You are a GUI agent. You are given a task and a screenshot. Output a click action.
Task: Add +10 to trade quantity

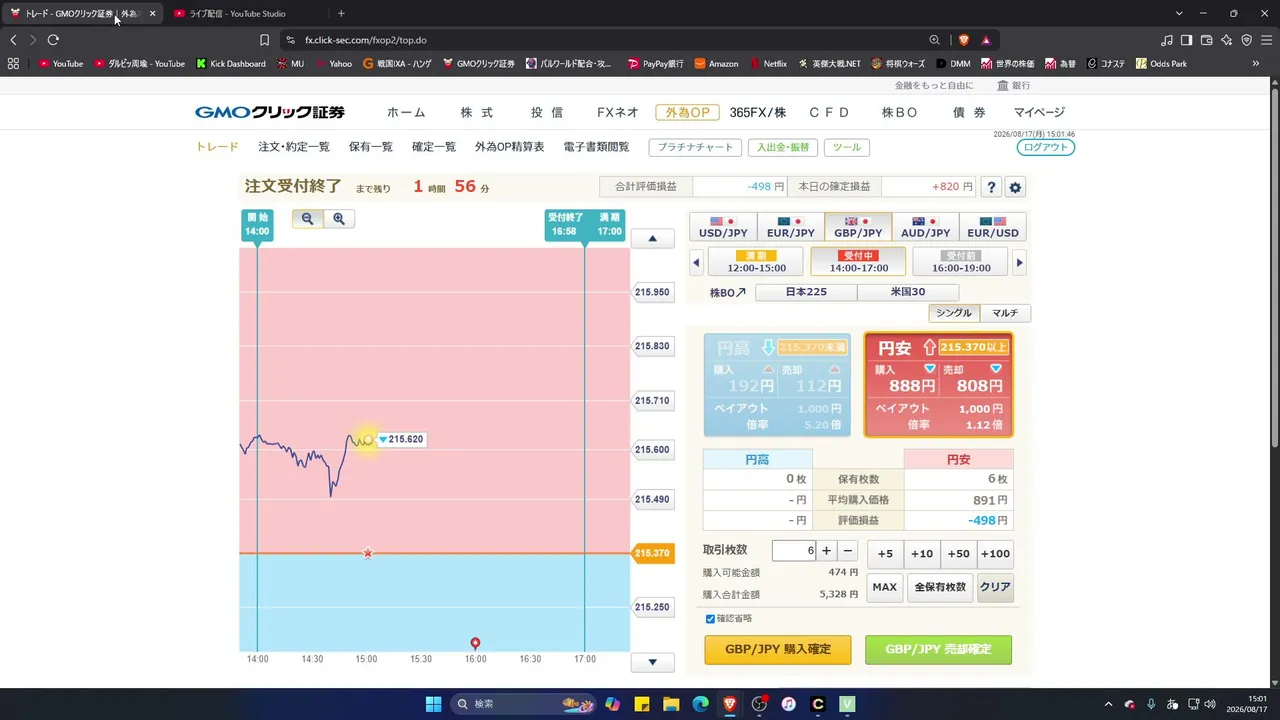click(922, 554)
